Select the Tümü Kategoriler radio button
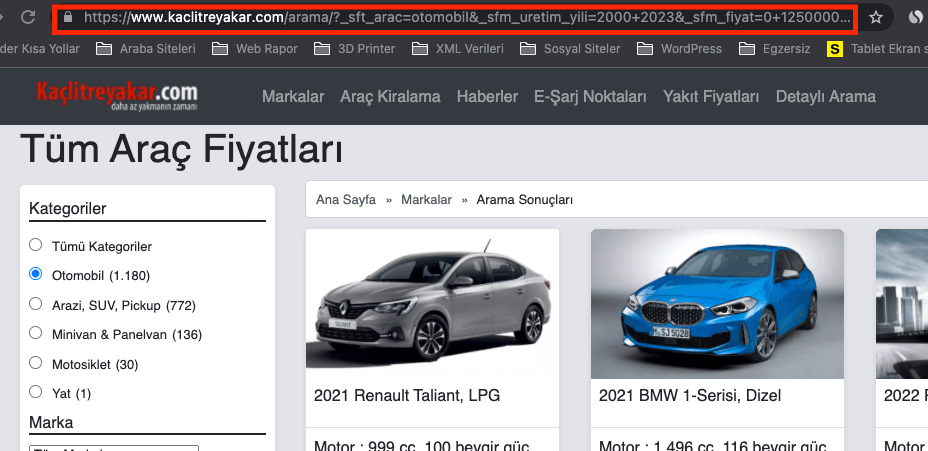Screen dimensions: 928x451 coord(36,245)
